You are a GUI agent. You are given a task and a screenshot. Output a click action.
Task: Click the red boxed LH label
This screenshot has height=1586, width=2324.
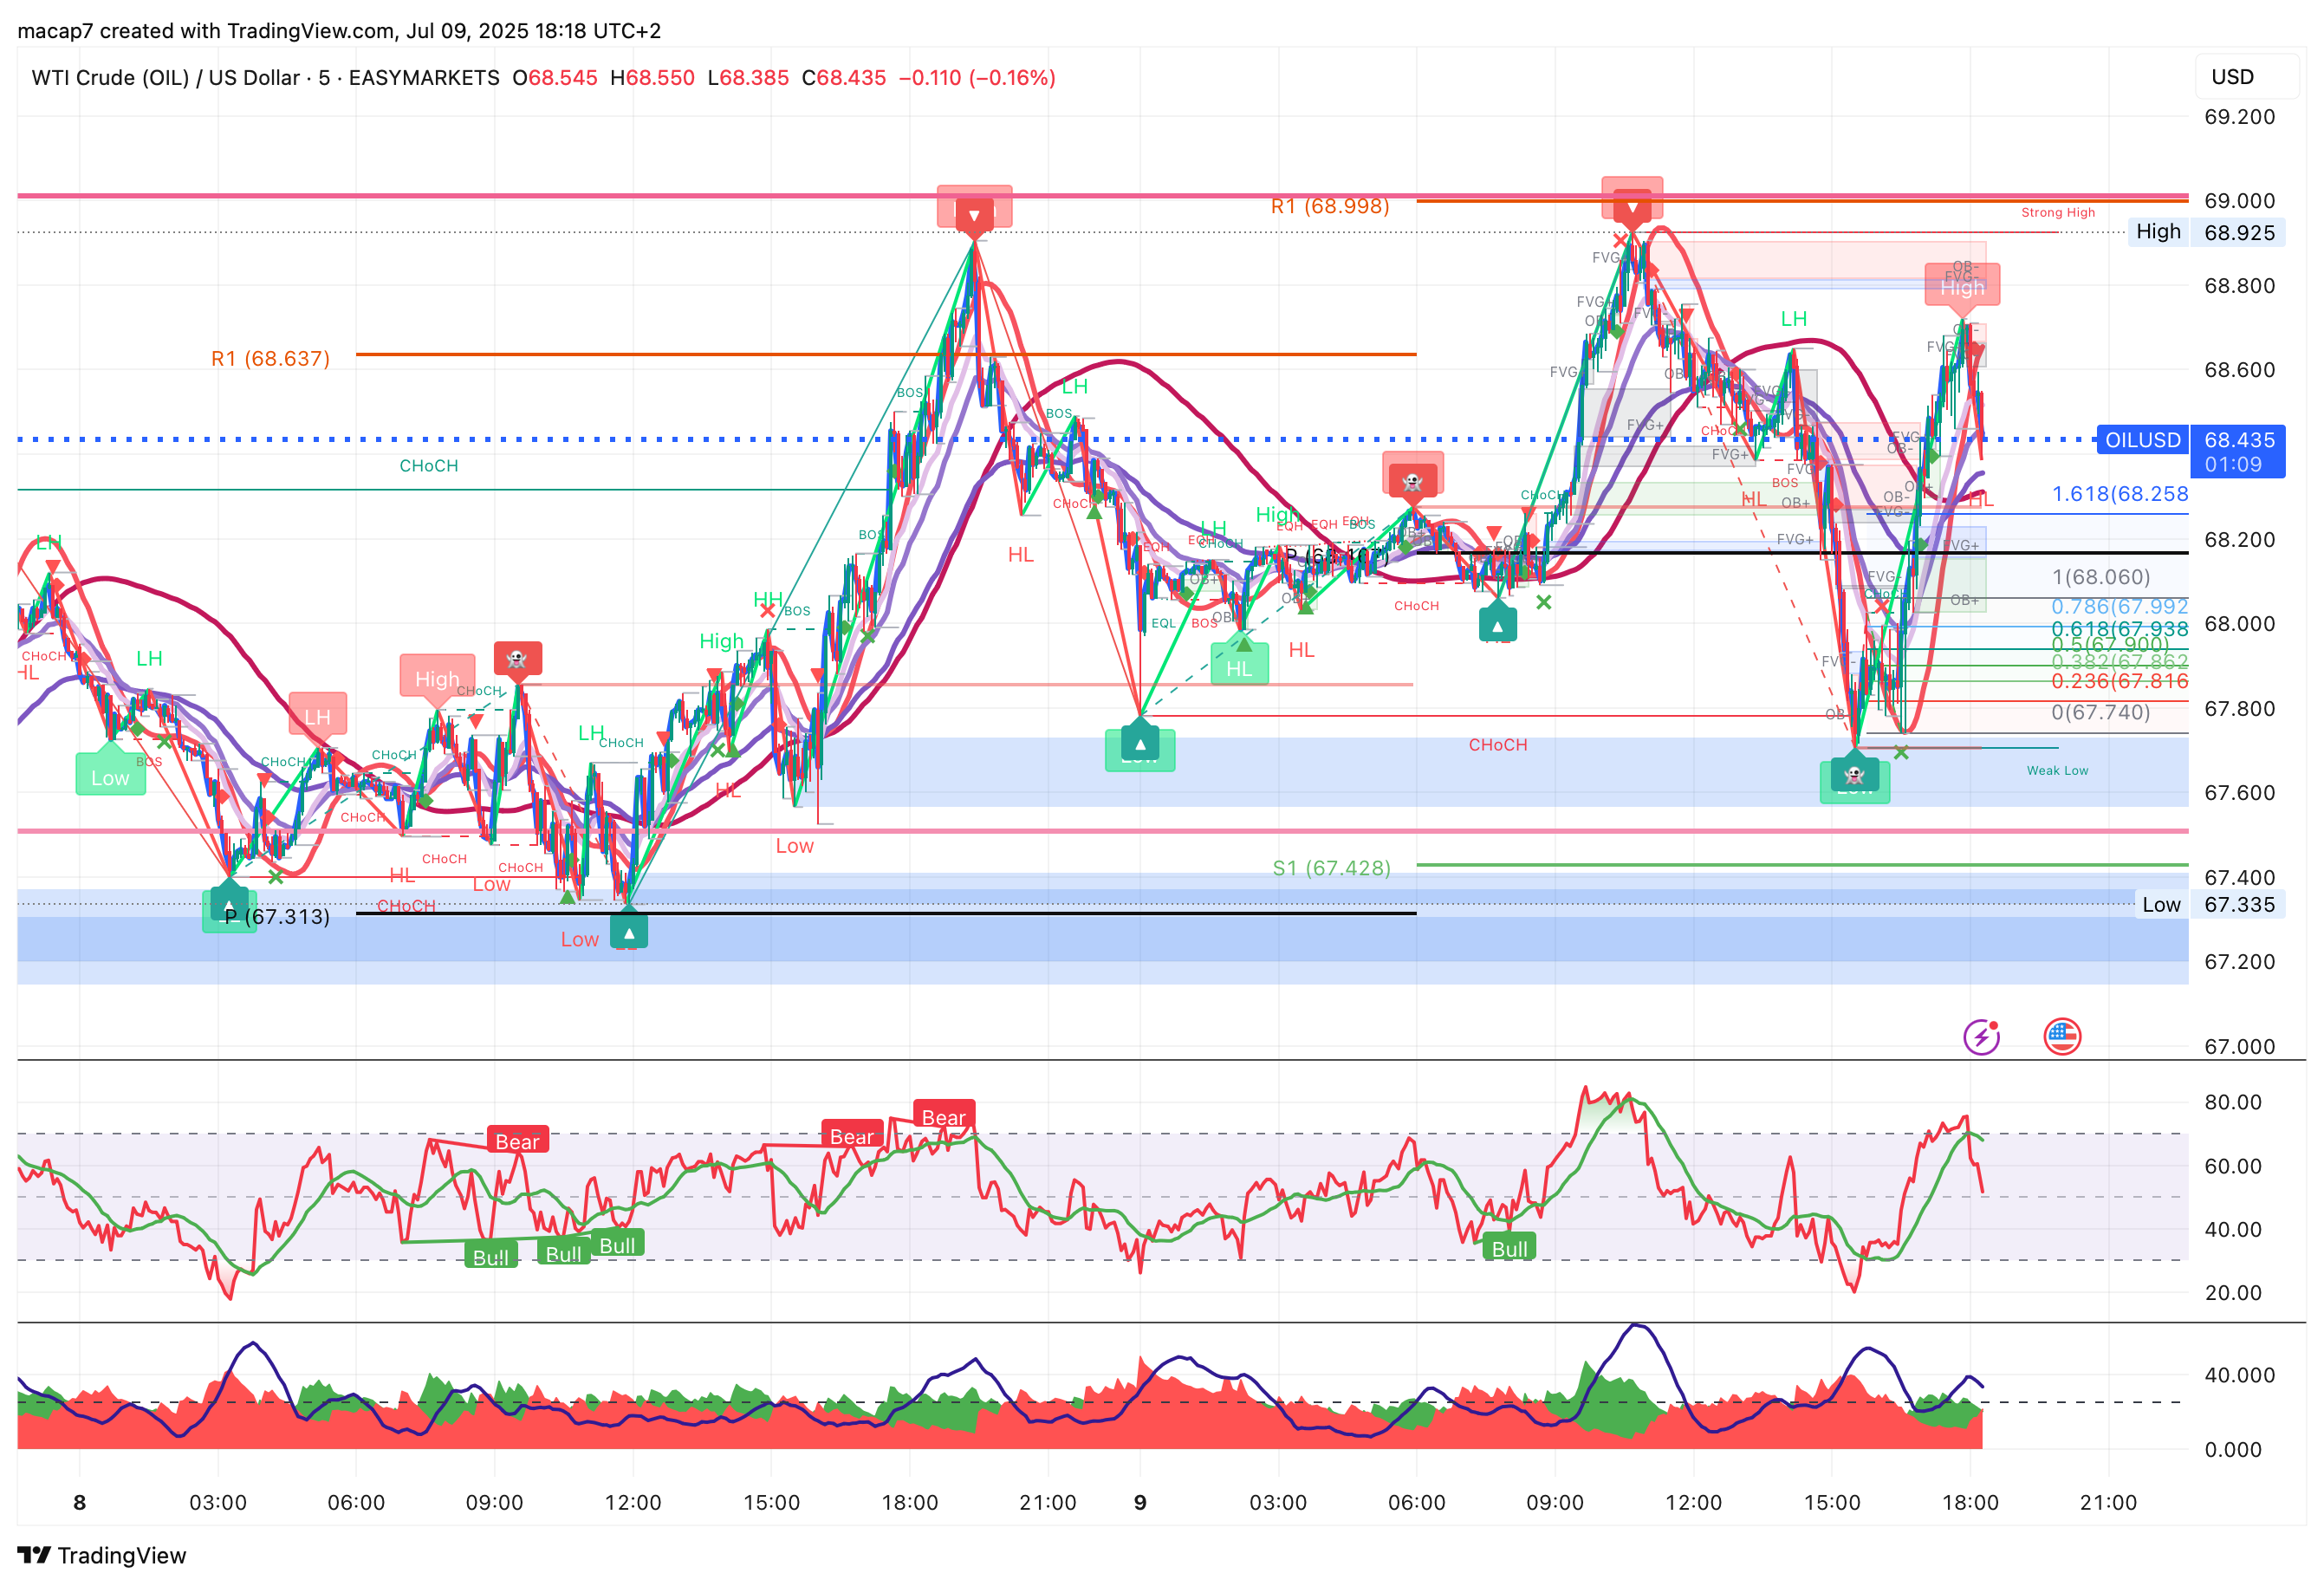[x=318, y=716]
